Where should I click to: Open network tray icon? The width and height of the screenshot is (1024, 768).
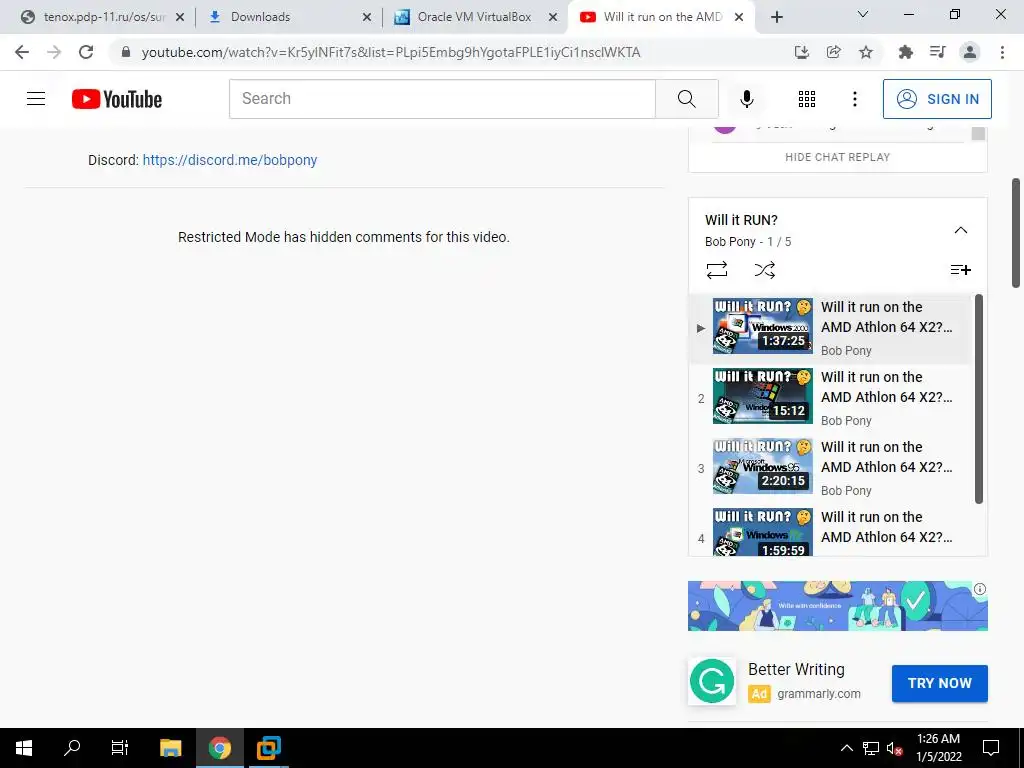click(x=871, y=748)
